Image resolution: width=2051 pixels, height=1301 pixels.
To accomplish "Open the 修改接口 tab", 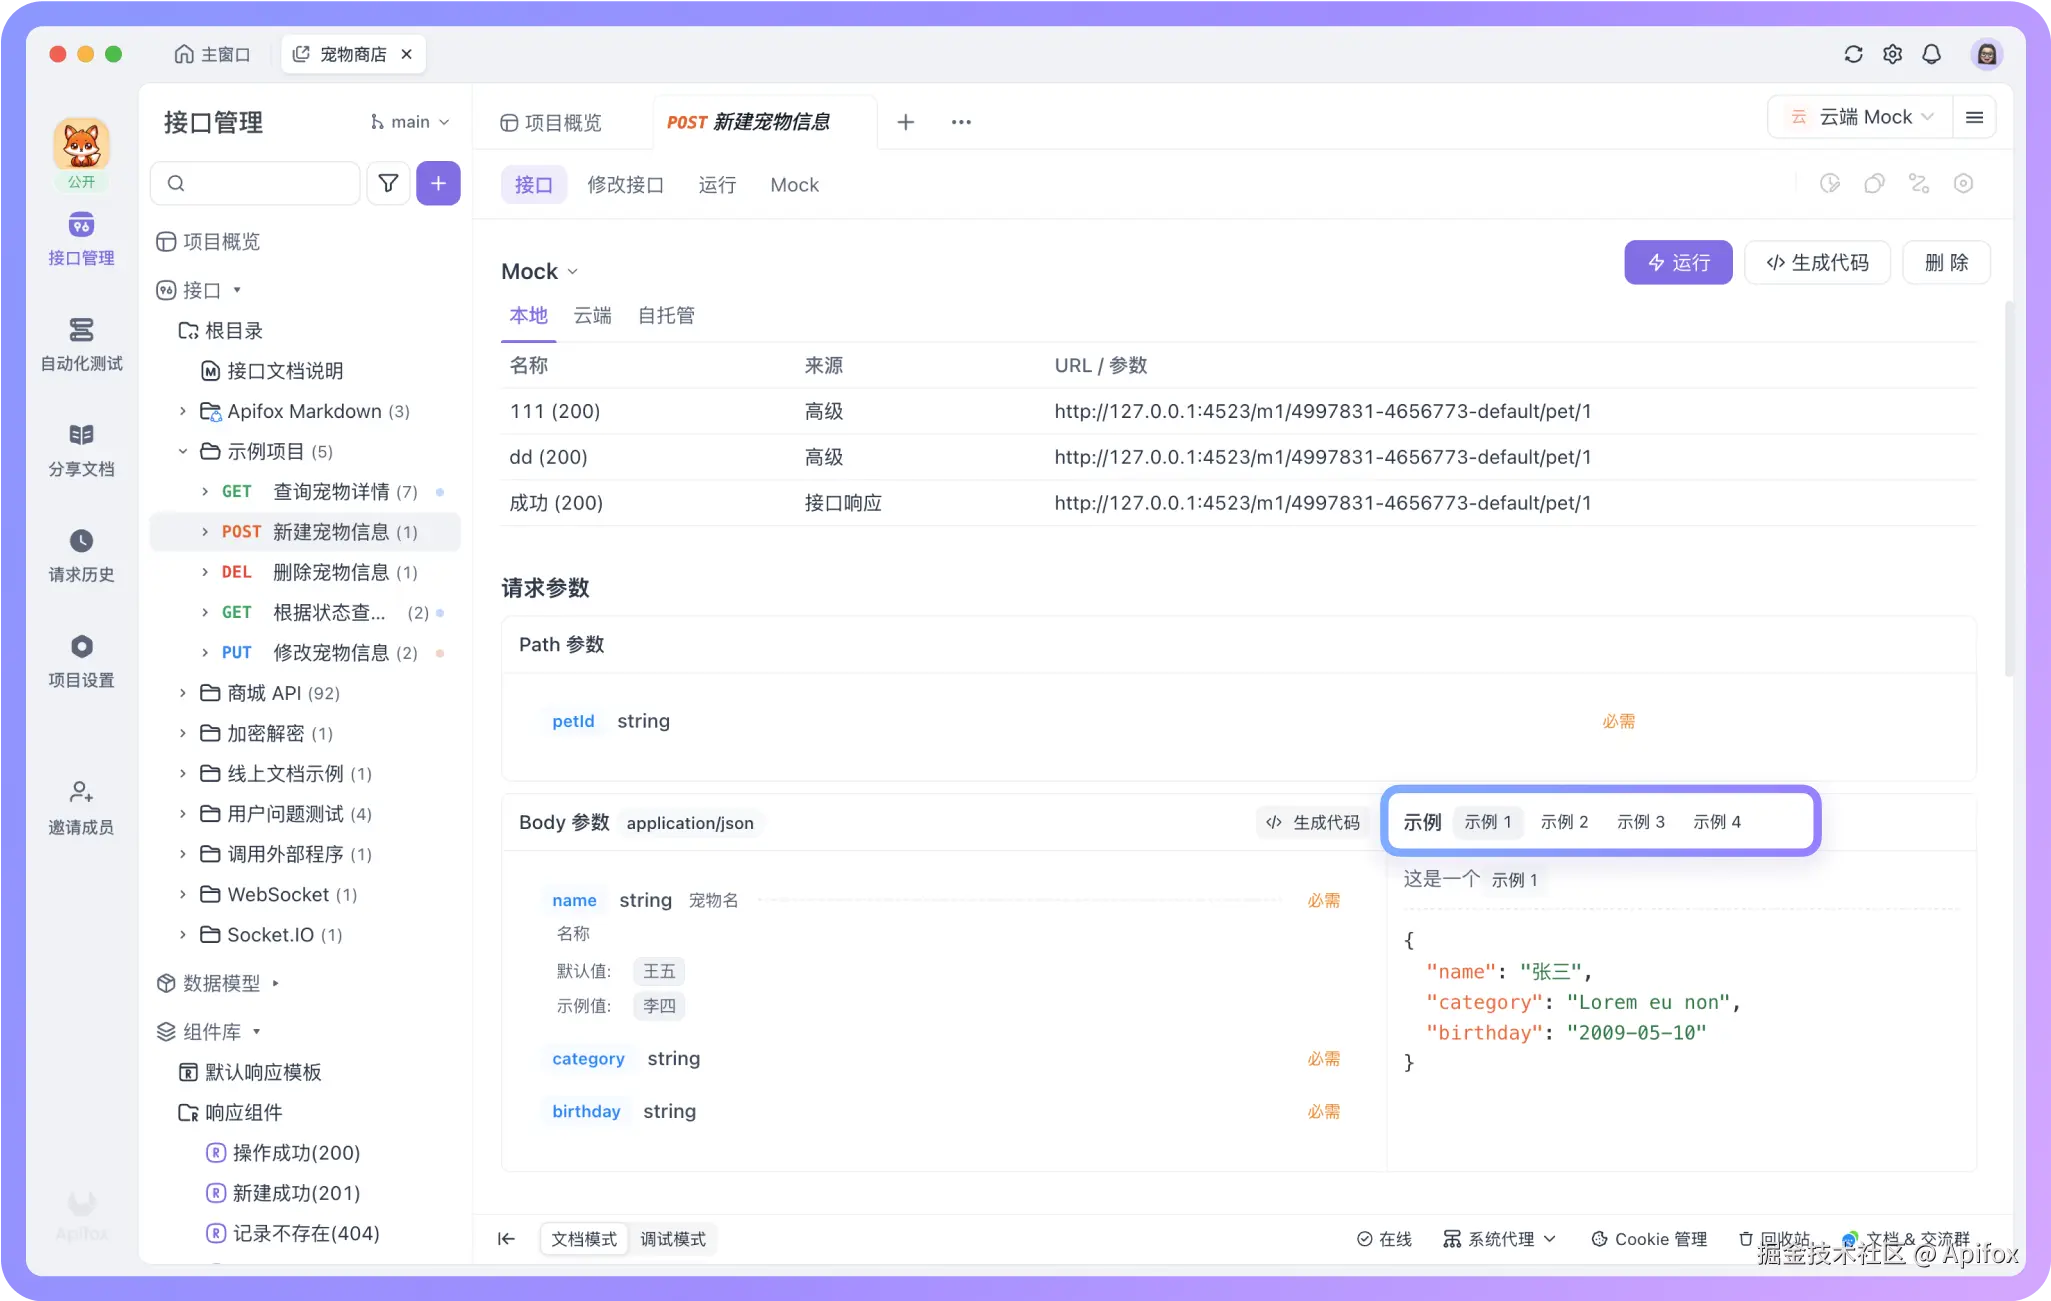I will [x=626, y=184].
